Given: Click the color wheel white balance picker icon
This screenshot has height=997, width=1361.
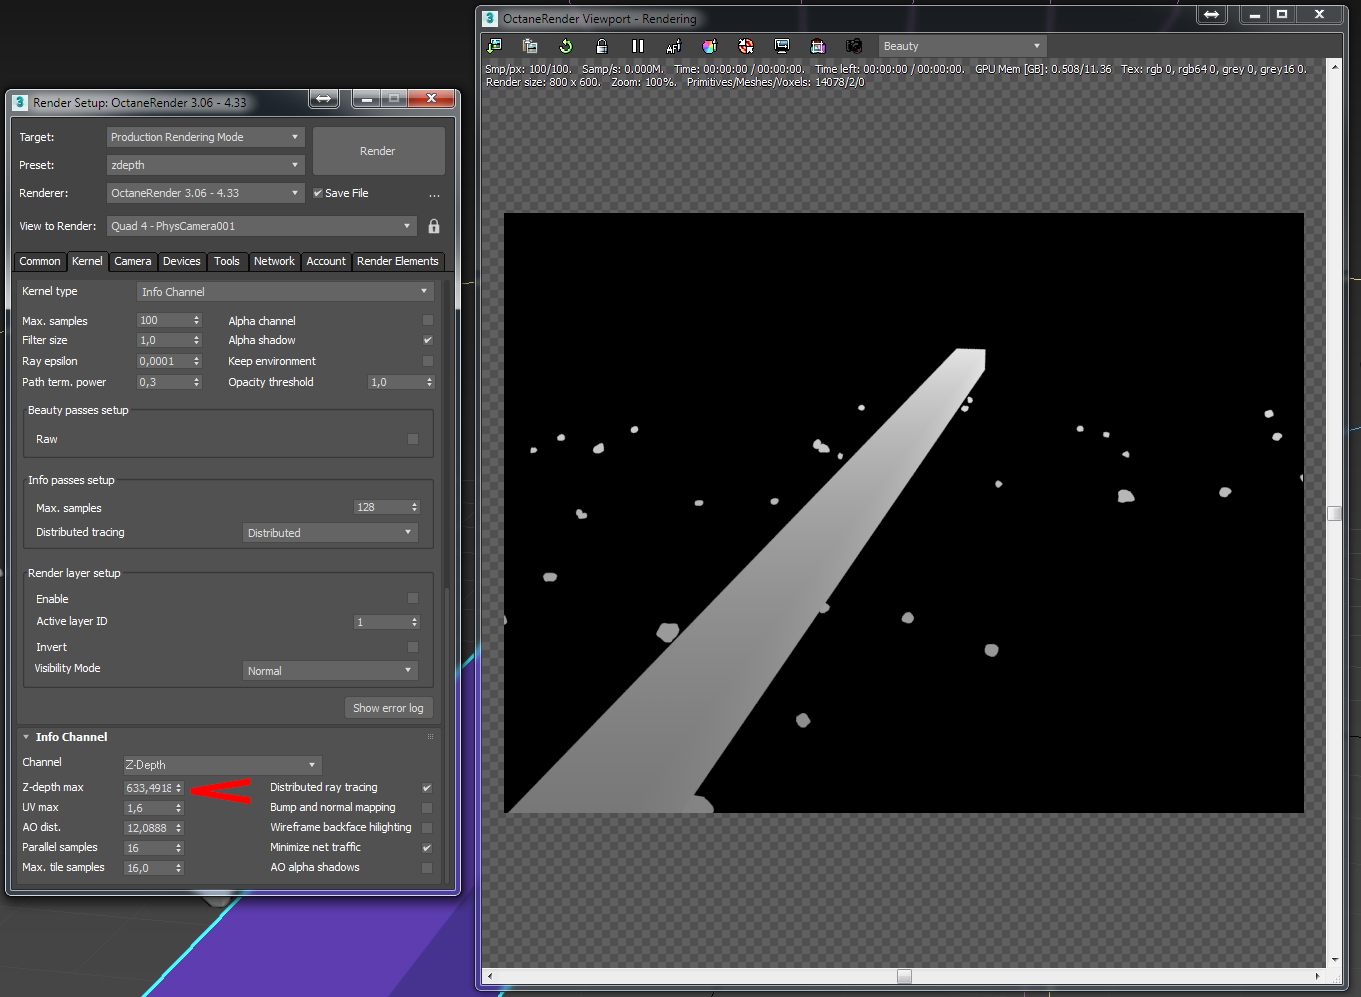Looking at the screenshot, I should coord(710,46).
